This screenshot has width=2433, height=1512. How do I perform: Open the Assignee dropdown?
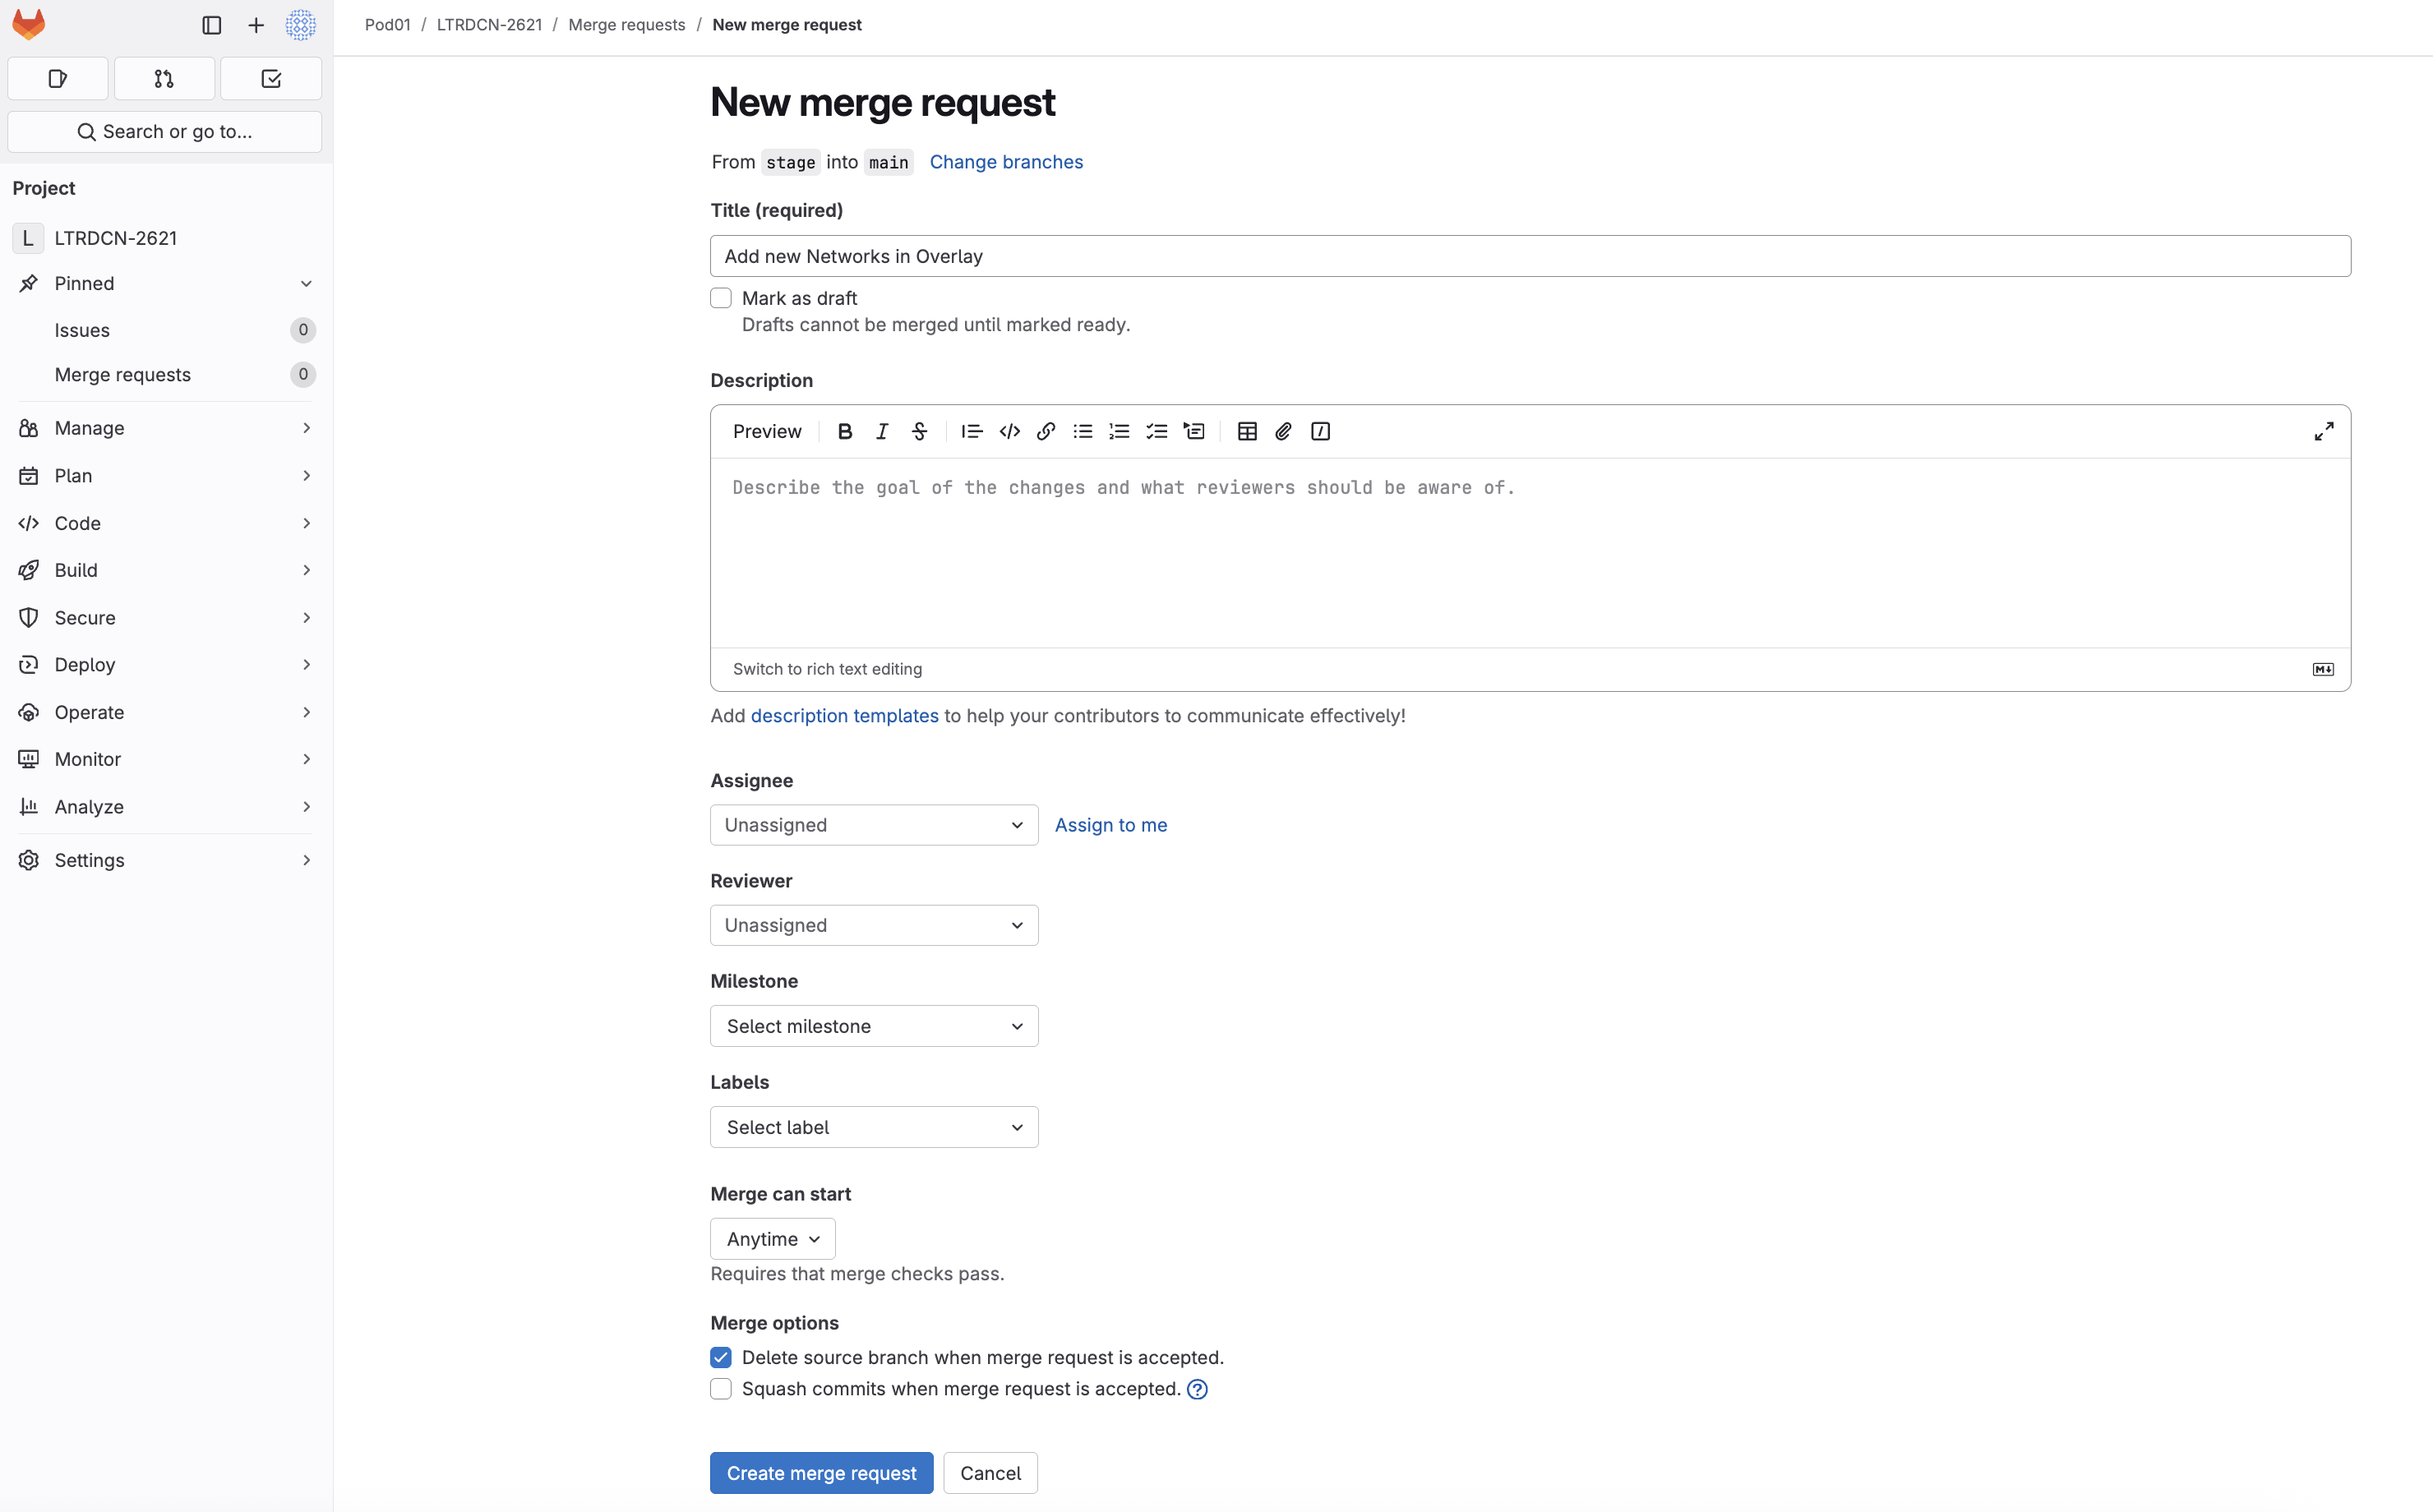[x=874, y=825]
